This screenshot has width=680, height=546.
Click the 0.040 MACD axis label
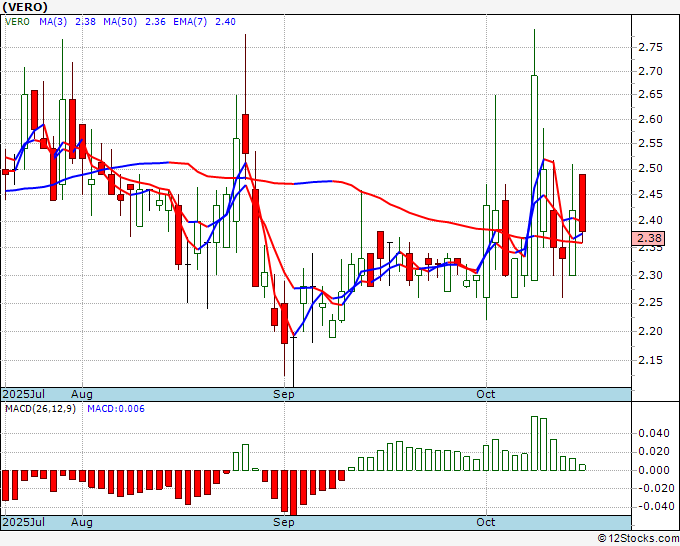654,433
